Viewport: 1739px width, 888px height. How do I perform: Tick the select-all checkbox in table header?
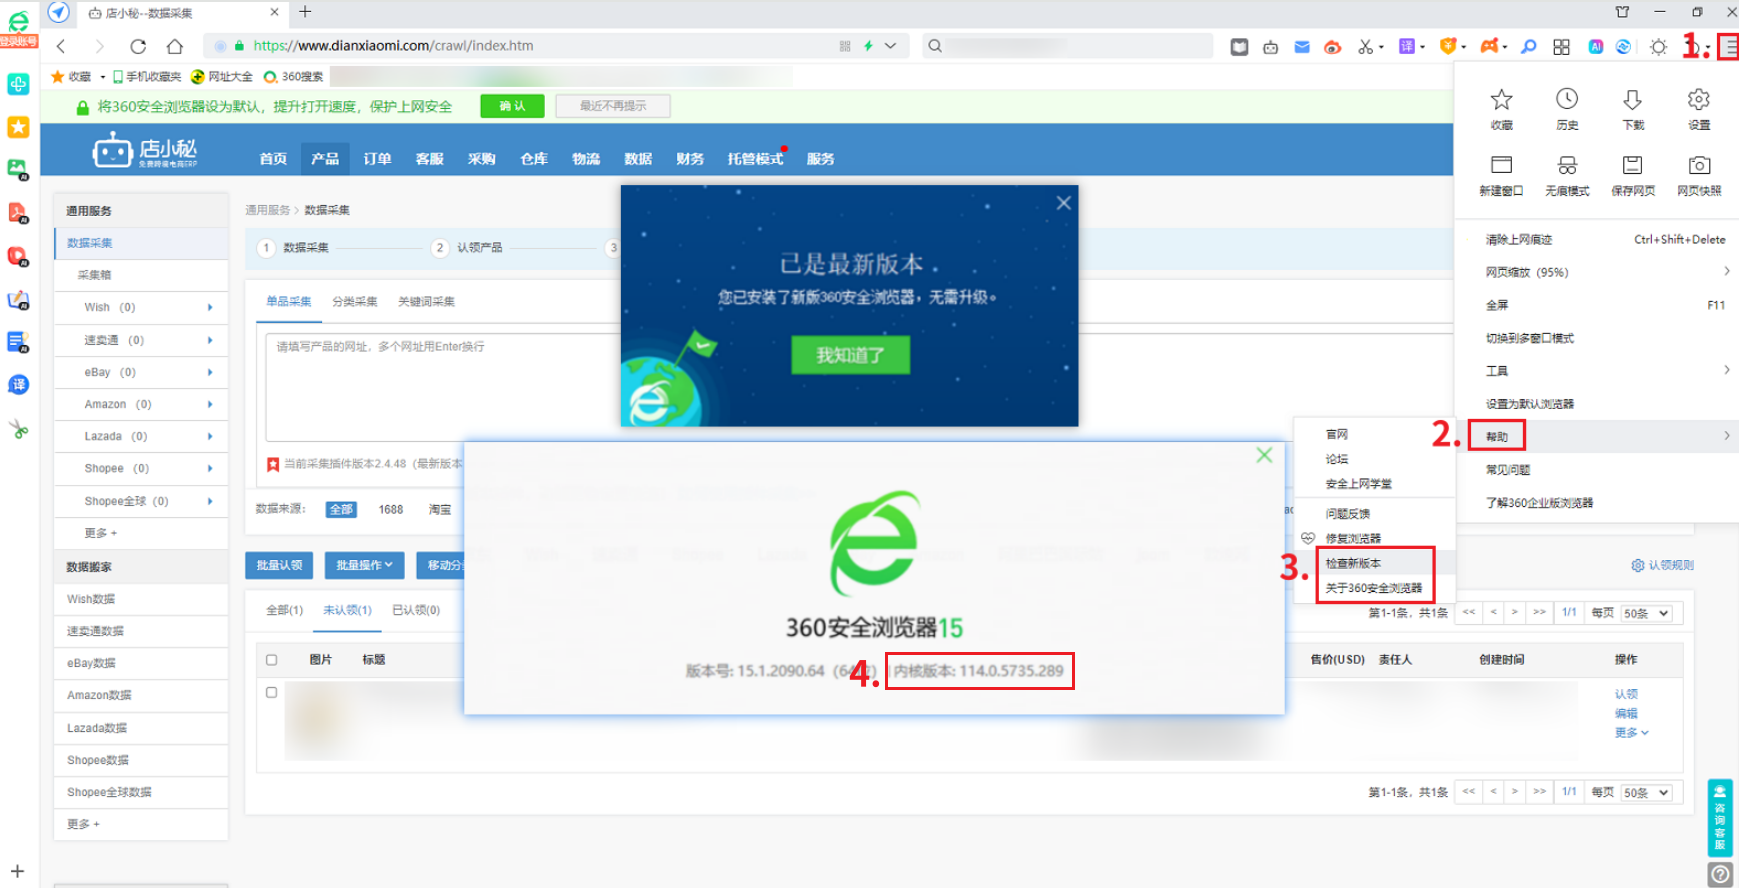click(x=271, y=660)
